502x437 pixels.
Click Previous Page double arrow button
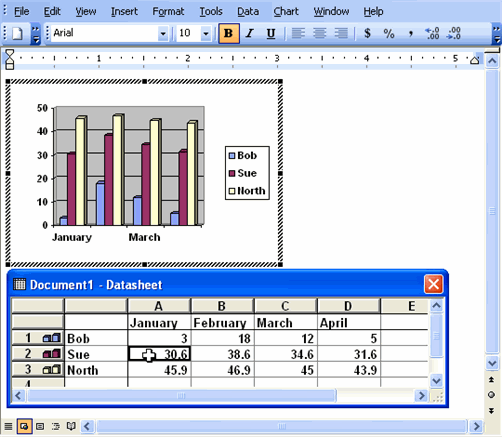tap(492, 379)
